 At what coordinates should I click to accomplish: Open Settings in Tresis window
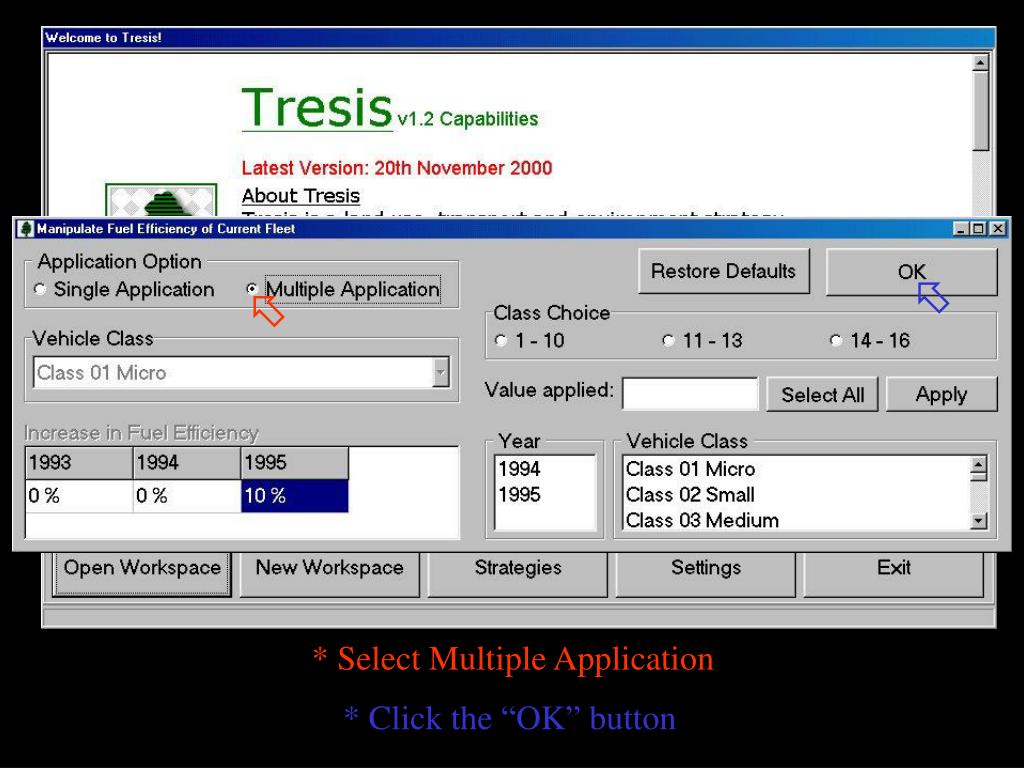coord(706,574)
